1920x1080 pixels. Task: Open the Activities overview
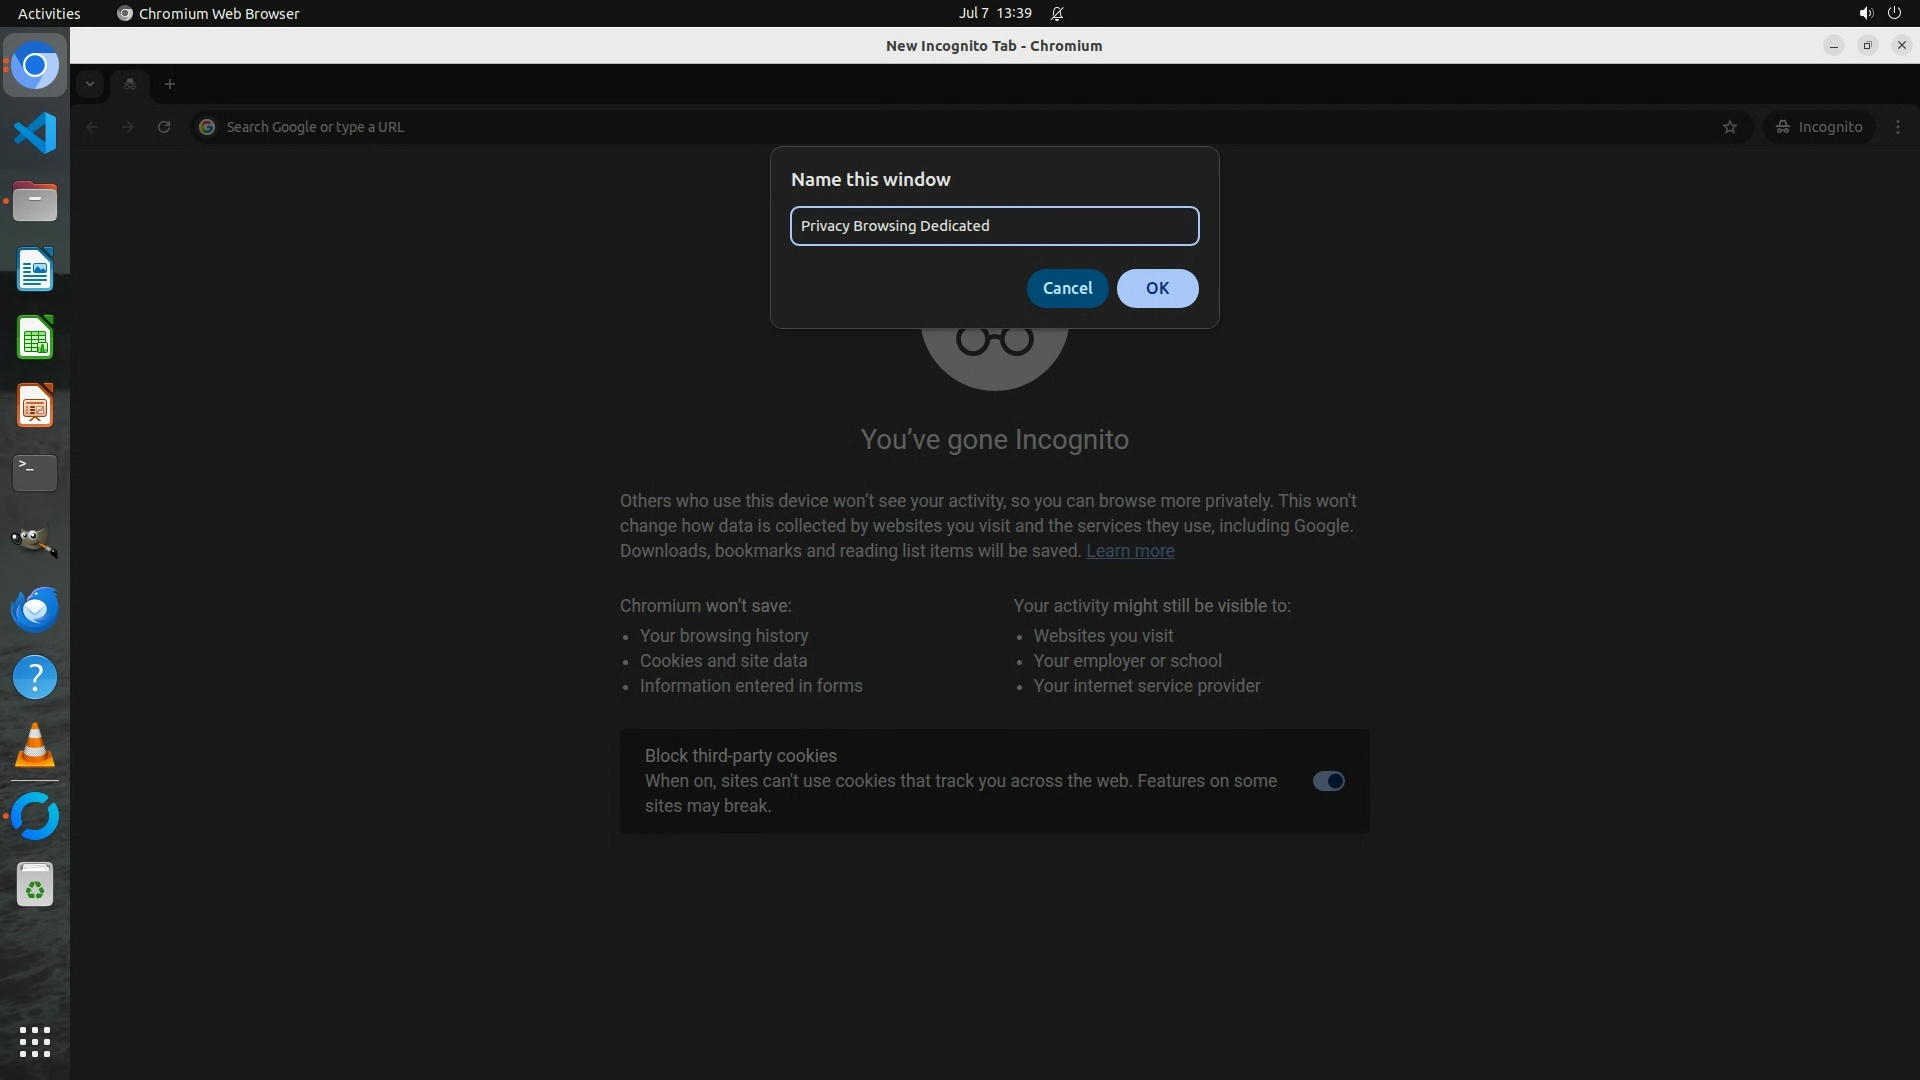coord(49,13)
